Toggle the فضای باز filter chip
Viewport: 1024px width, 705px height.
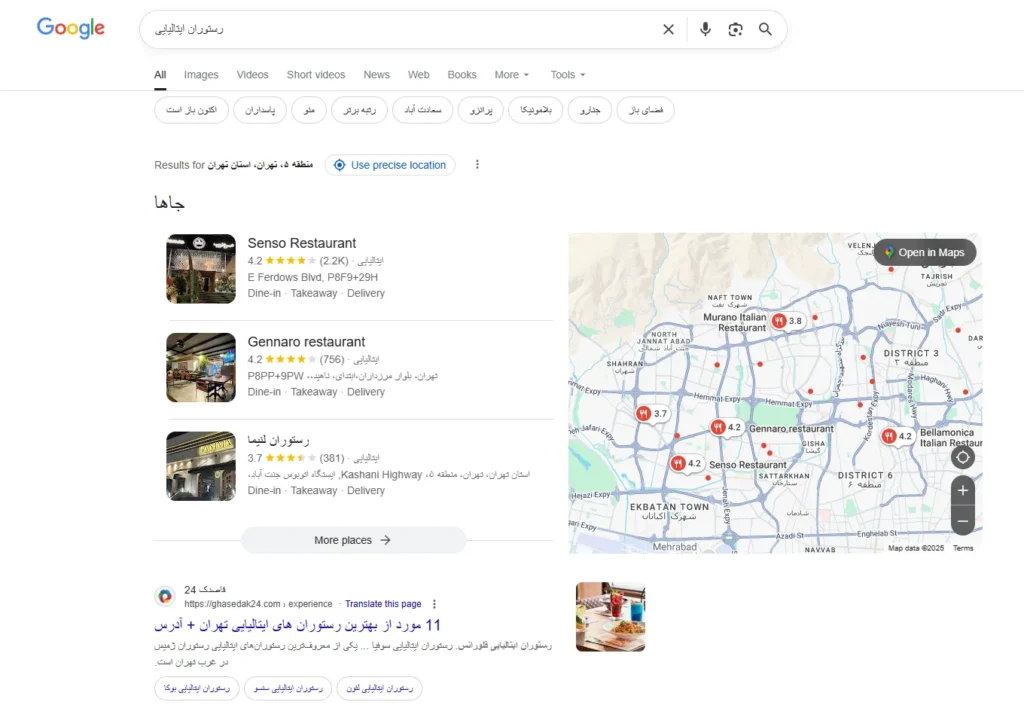[645, 110]
